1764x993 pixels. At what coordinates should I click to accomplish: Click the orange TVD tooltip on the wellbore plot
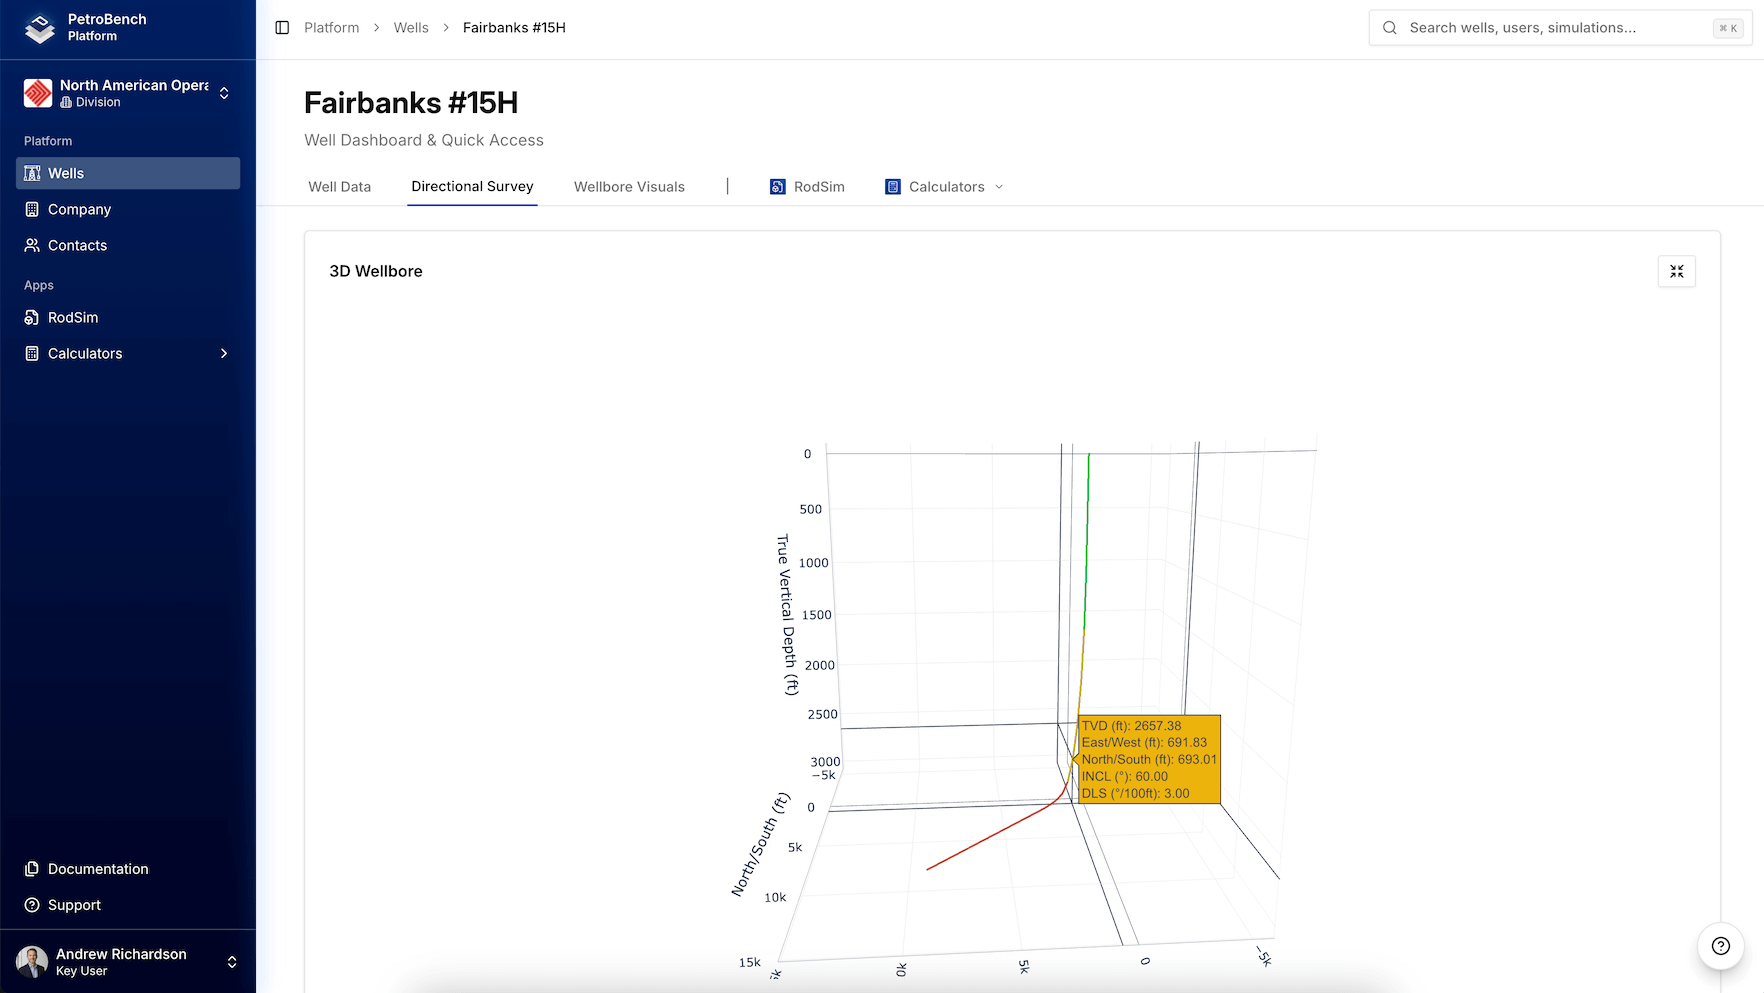tap(1148, 759)
